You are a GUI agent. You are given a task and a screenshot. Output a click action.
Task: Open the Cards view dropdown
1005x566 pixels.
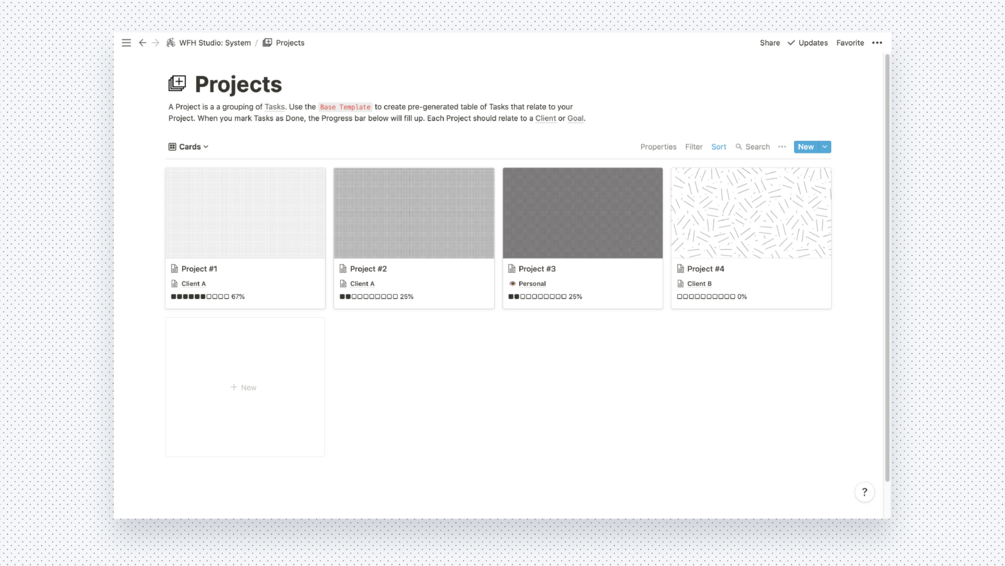click(188, 147)
